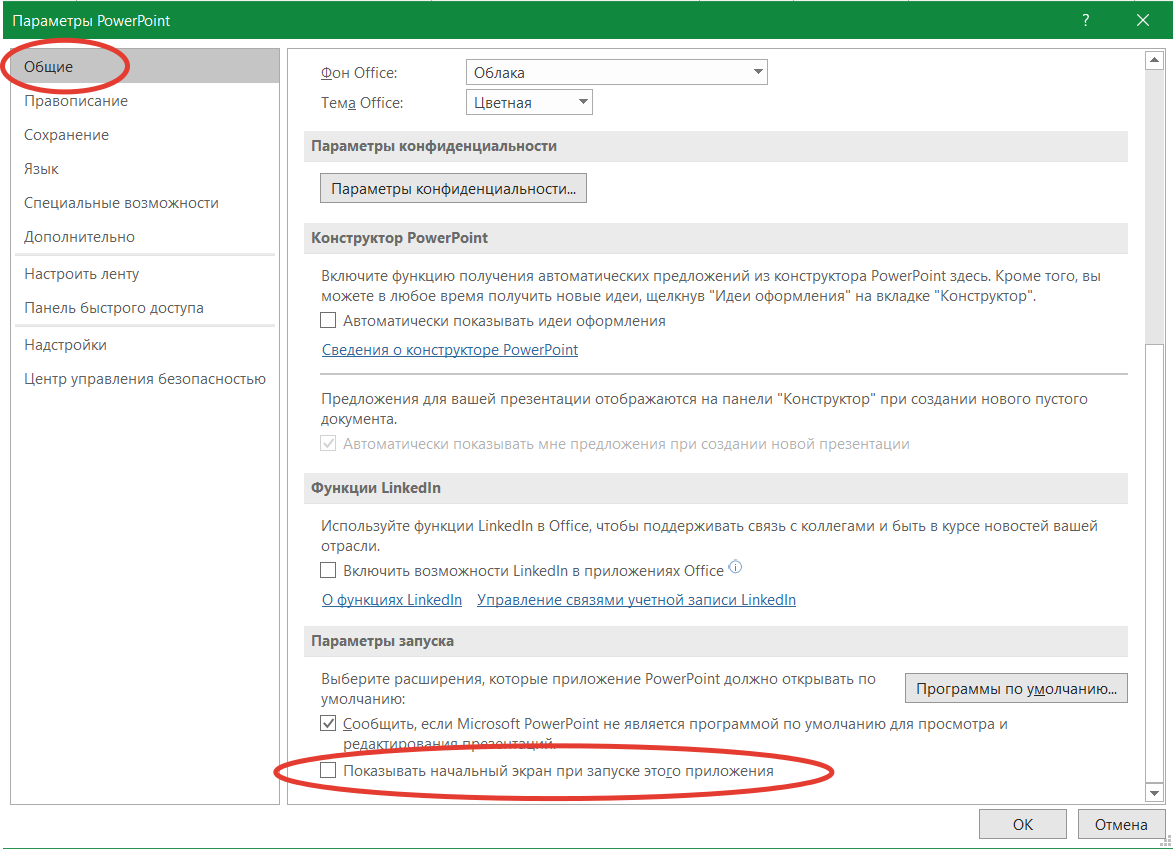Go to 'Центр управления безопасностью'
Image resolution: width=1173 pixels, height=849 pixels.
(145, 378)
